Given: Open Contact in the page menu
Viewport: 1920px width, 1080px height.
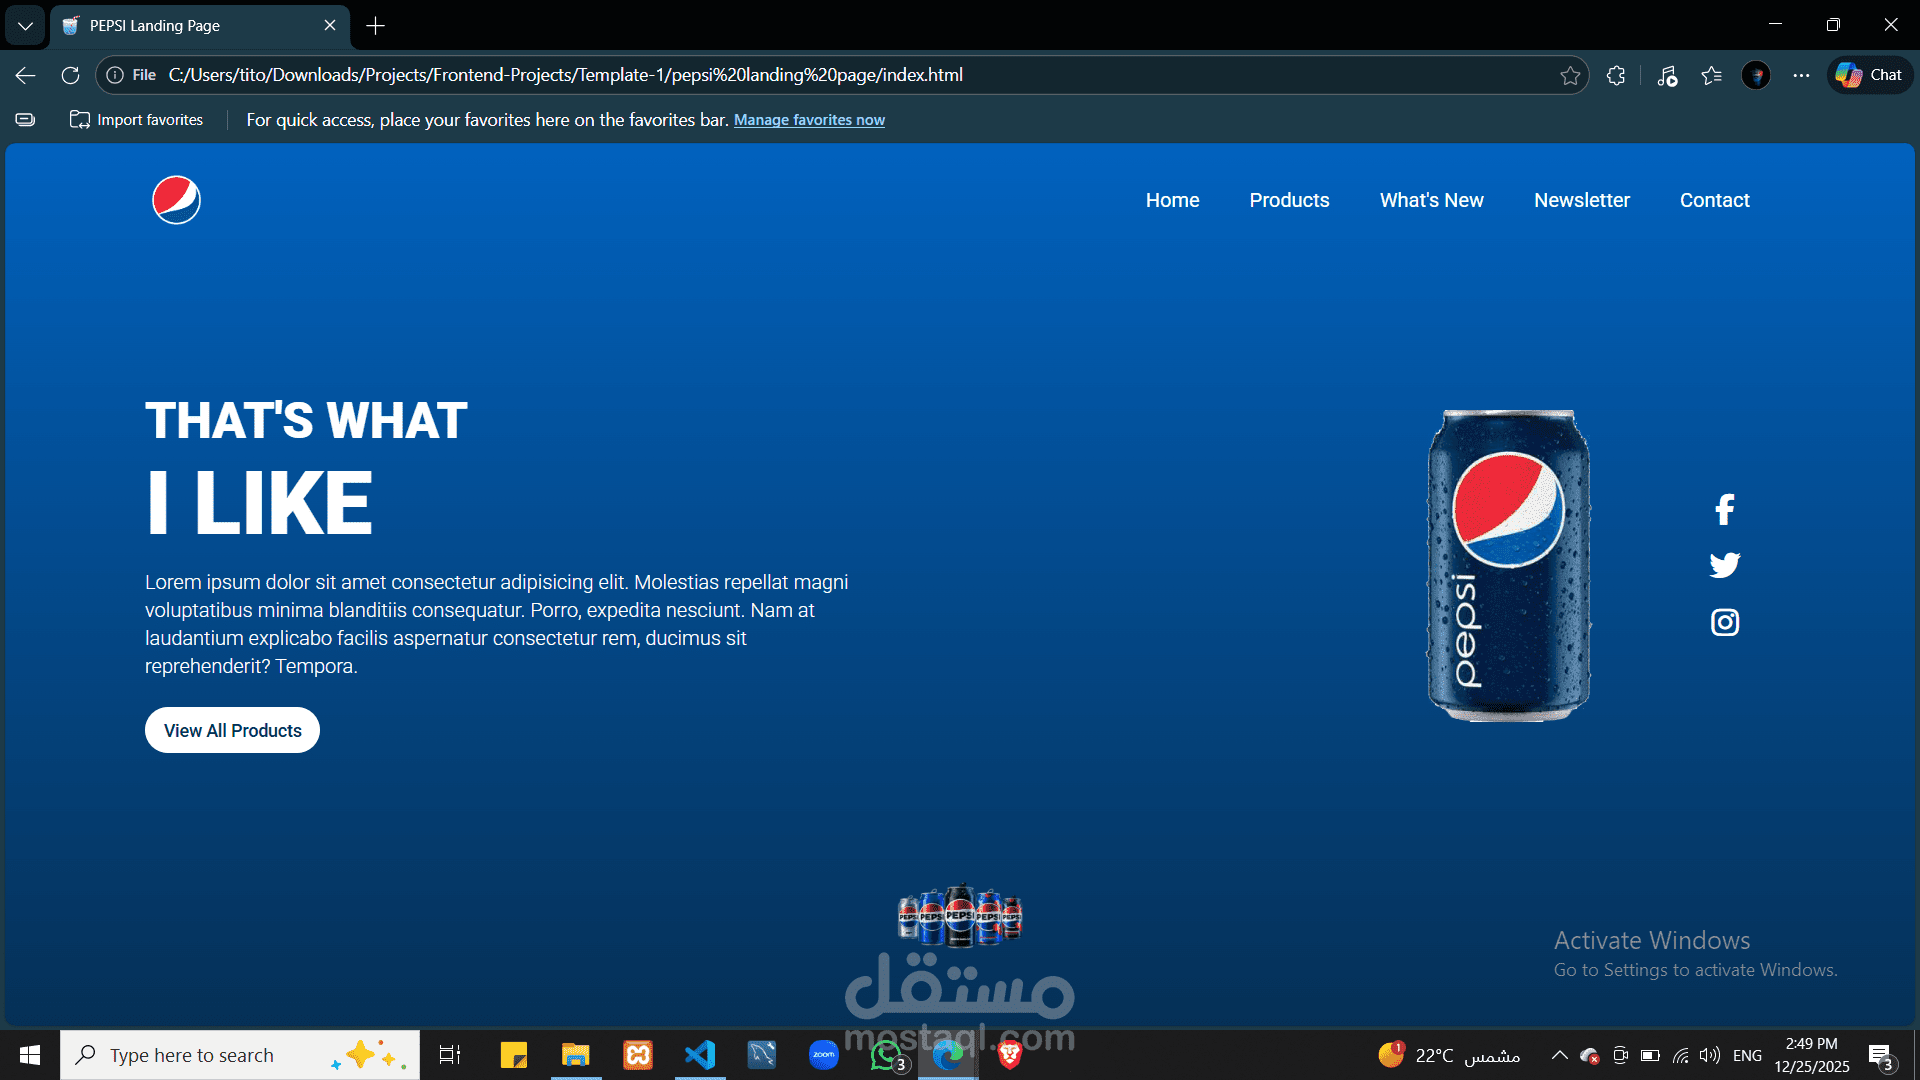Looking at the screenshot, I should [x=1714, y=200].
